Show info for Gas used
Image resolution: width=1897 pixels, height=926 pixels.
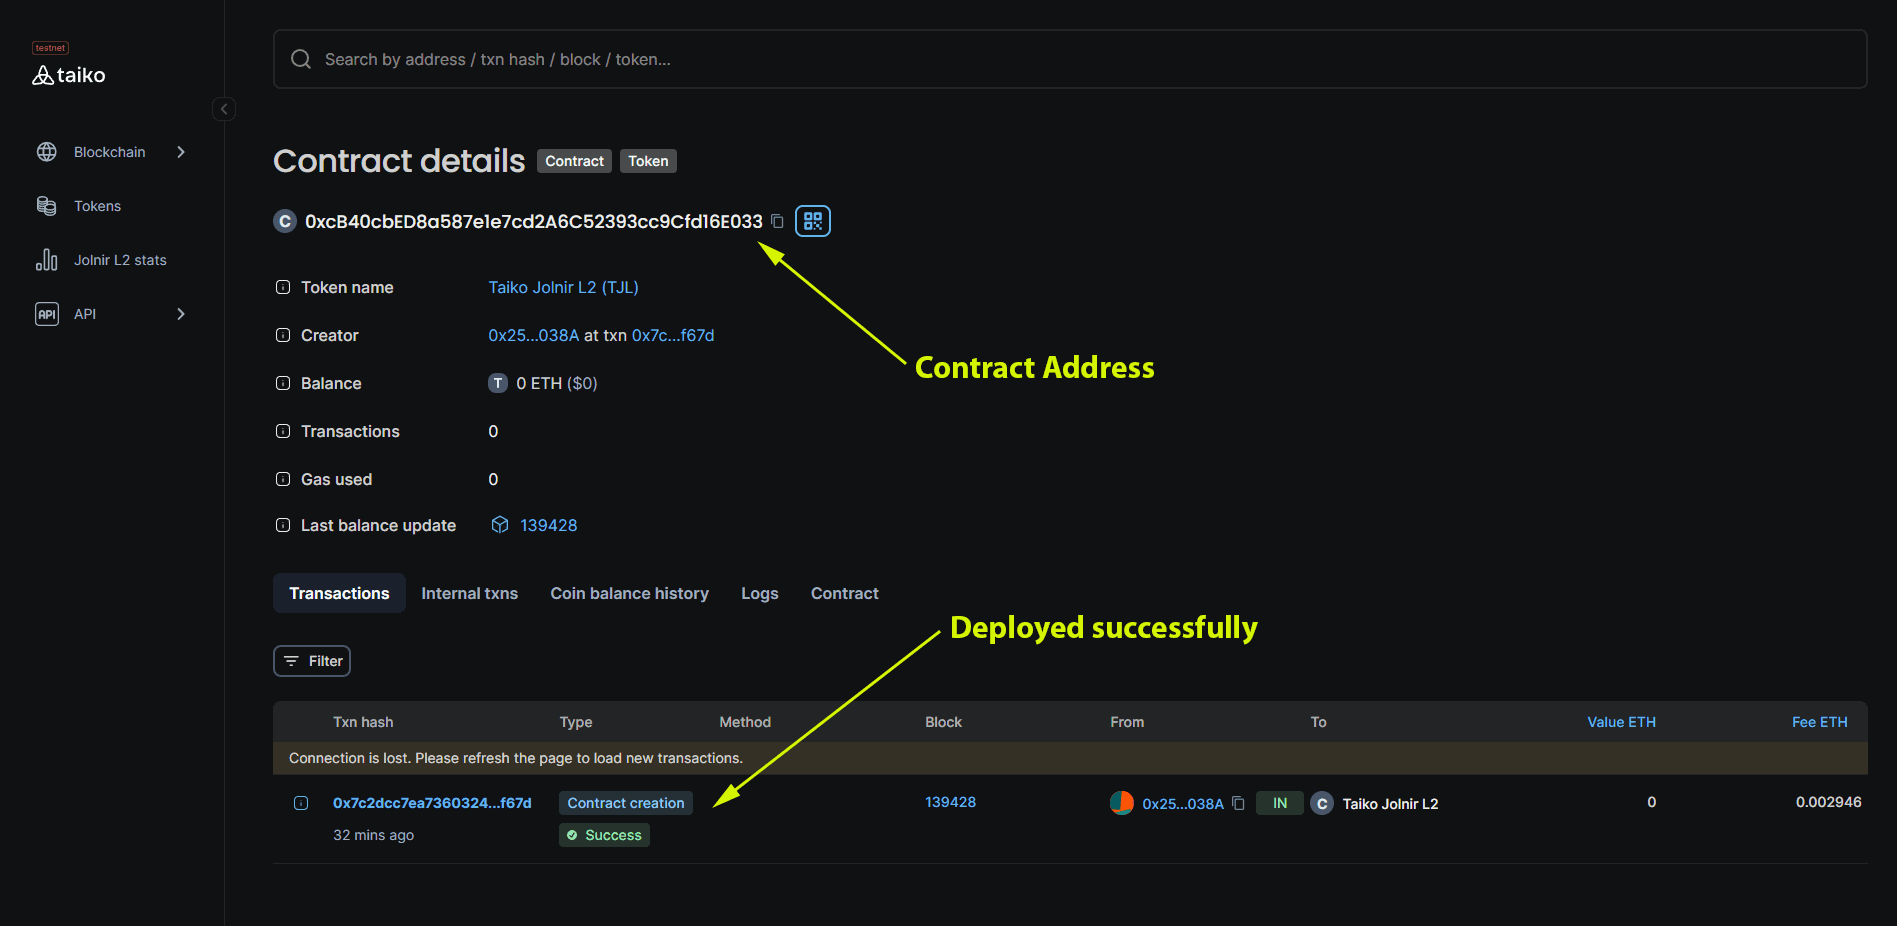[283, 479]
